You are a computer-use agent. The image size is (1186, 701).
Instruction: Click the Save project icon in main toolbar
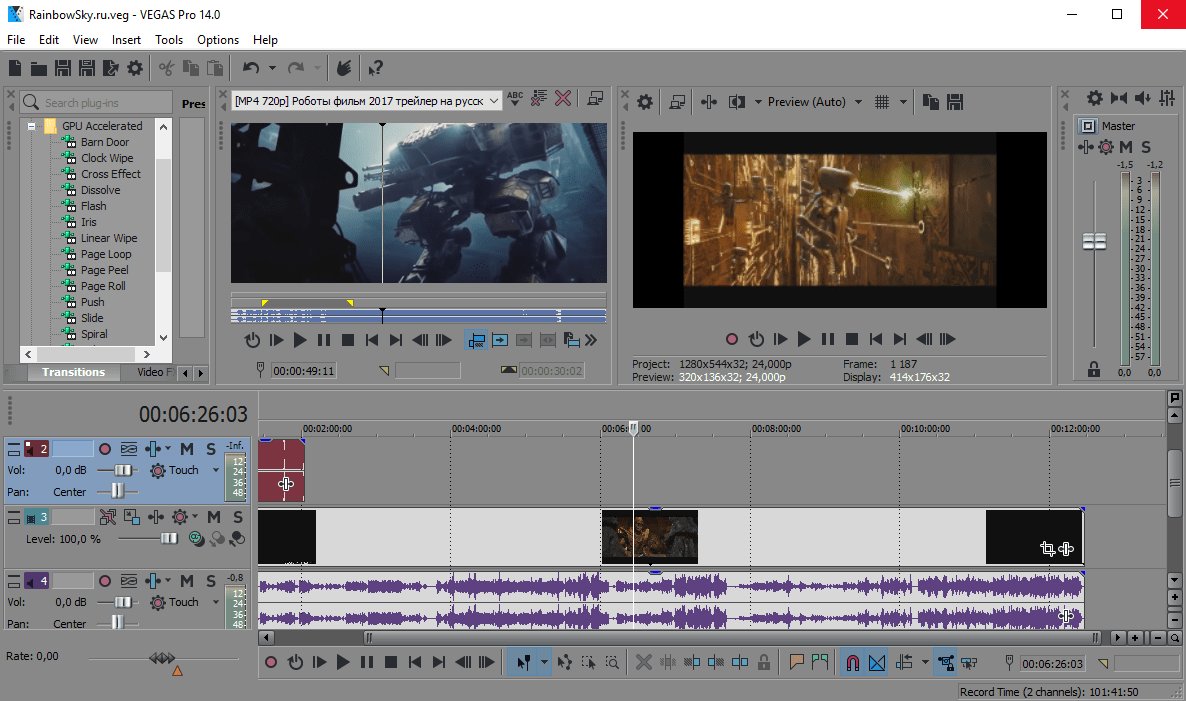[63, 68]
